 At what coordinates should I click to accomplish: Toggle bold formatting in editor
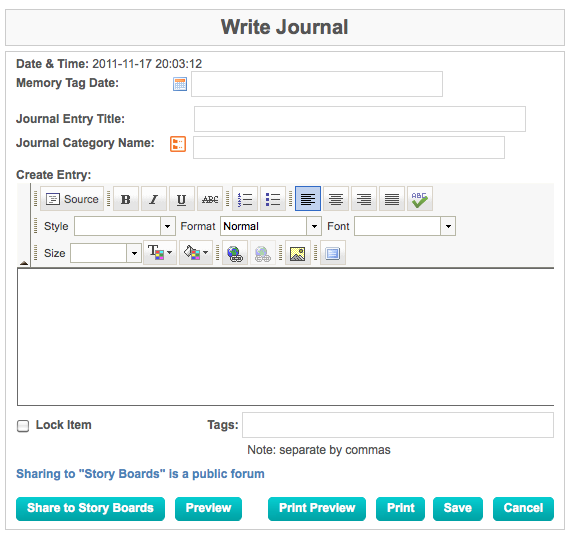click(x=126, y=199)
